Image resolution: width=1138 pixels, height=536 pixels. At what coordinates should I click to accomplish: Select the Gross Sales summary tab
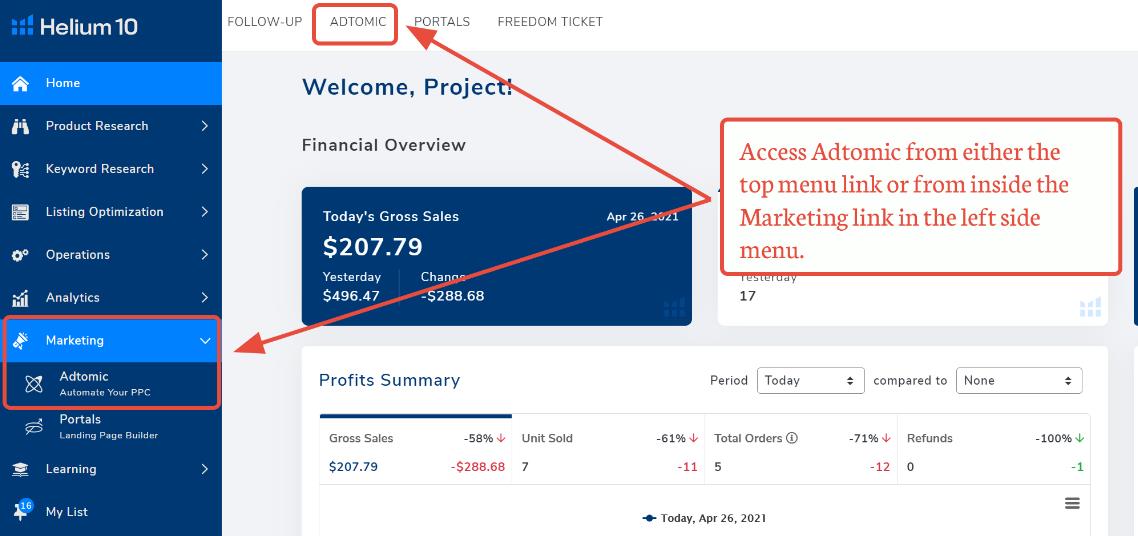click(416, 451)
